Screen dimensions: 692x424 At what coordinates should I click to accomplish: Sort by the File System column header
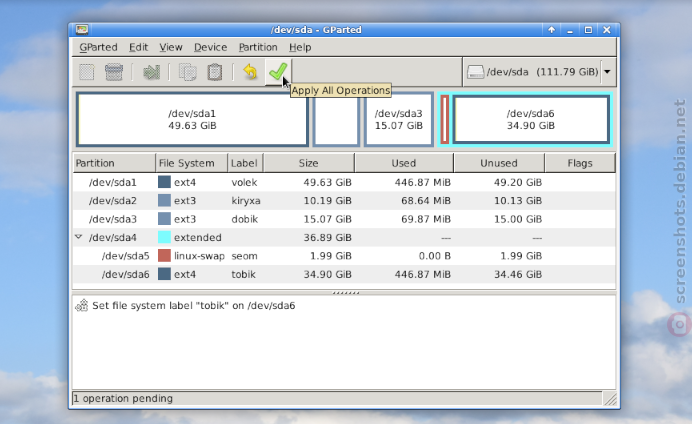pyautogui.click(x=192, y=163)
